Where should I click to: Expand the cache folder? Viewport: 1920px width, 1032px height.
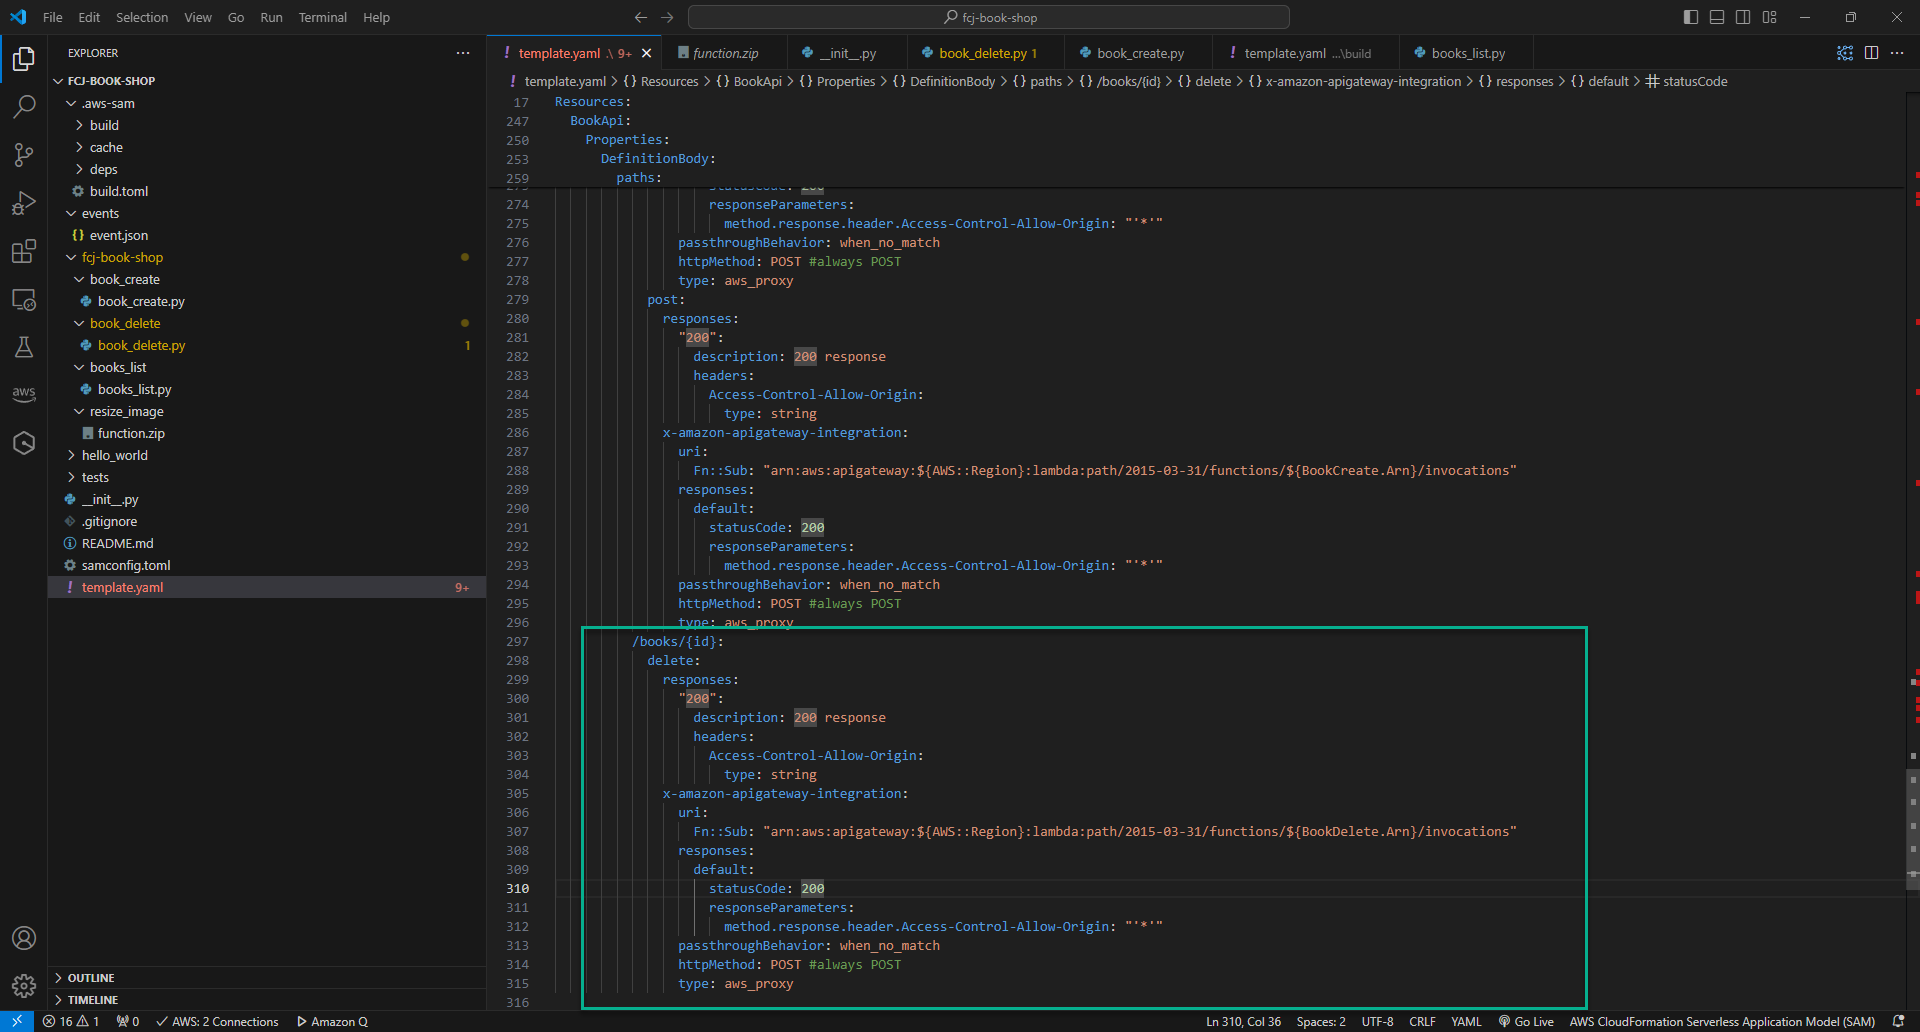click(267, 147)
